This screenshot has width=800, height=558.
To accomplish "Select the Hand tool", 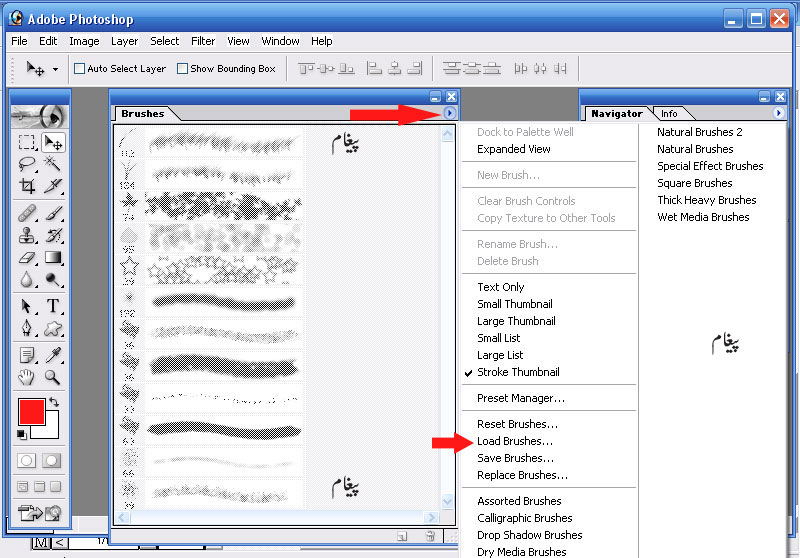I will [x=27, y=377].
